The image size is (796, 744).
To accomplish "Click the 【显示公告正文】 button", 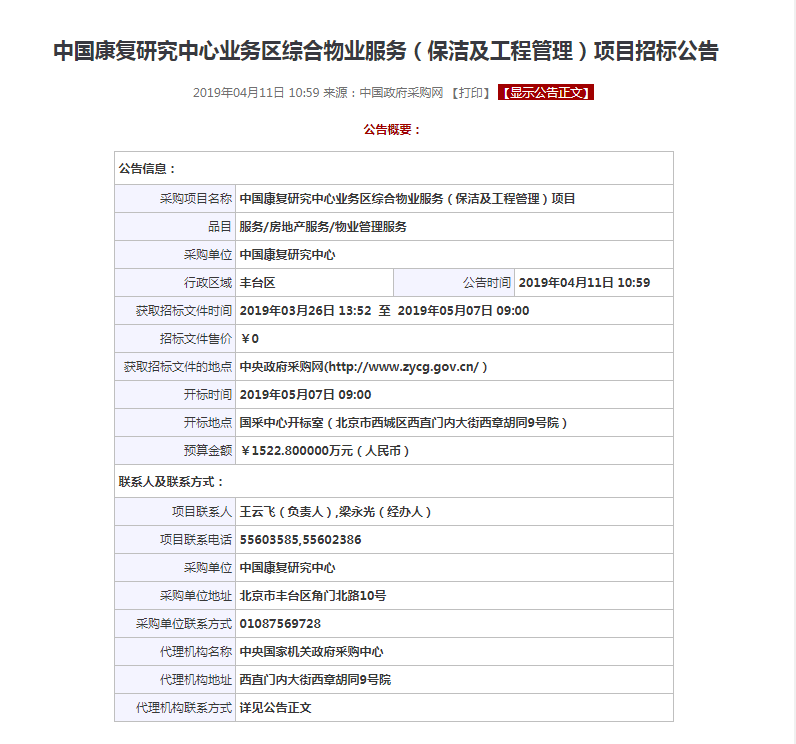I will coord(546,92).
